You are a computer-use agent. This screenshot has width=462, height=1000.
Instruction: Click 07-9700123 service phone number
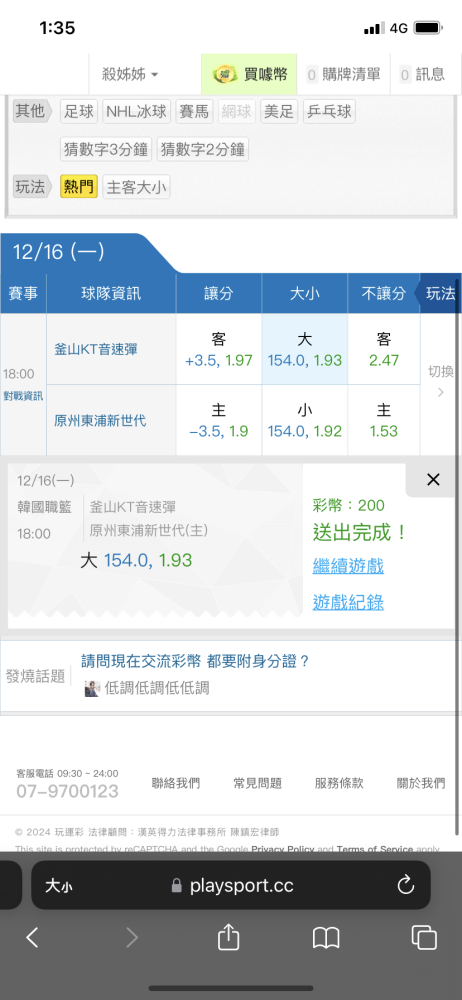(x=68, y=791)
